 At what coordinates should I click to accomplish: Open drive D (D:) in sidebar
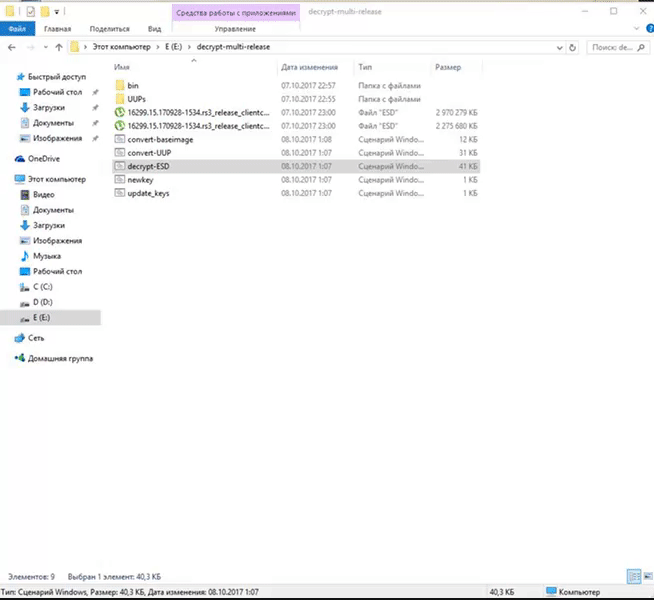[x=43, y=302]
